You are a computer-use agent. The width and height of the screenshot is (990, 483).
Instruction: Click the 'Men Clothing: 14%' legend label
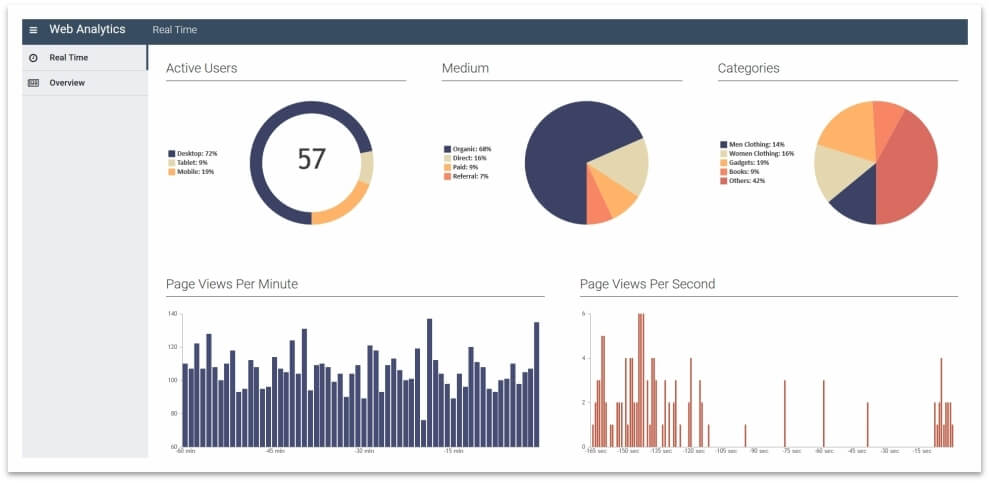coord(757,145)
